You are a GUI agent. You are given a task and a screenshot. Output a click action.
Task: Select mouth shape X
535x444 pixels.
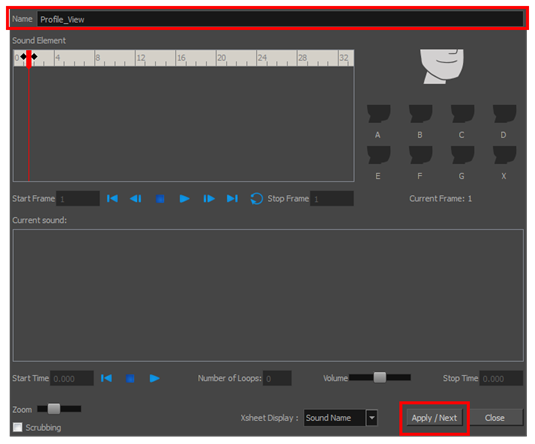click(504, 155)
